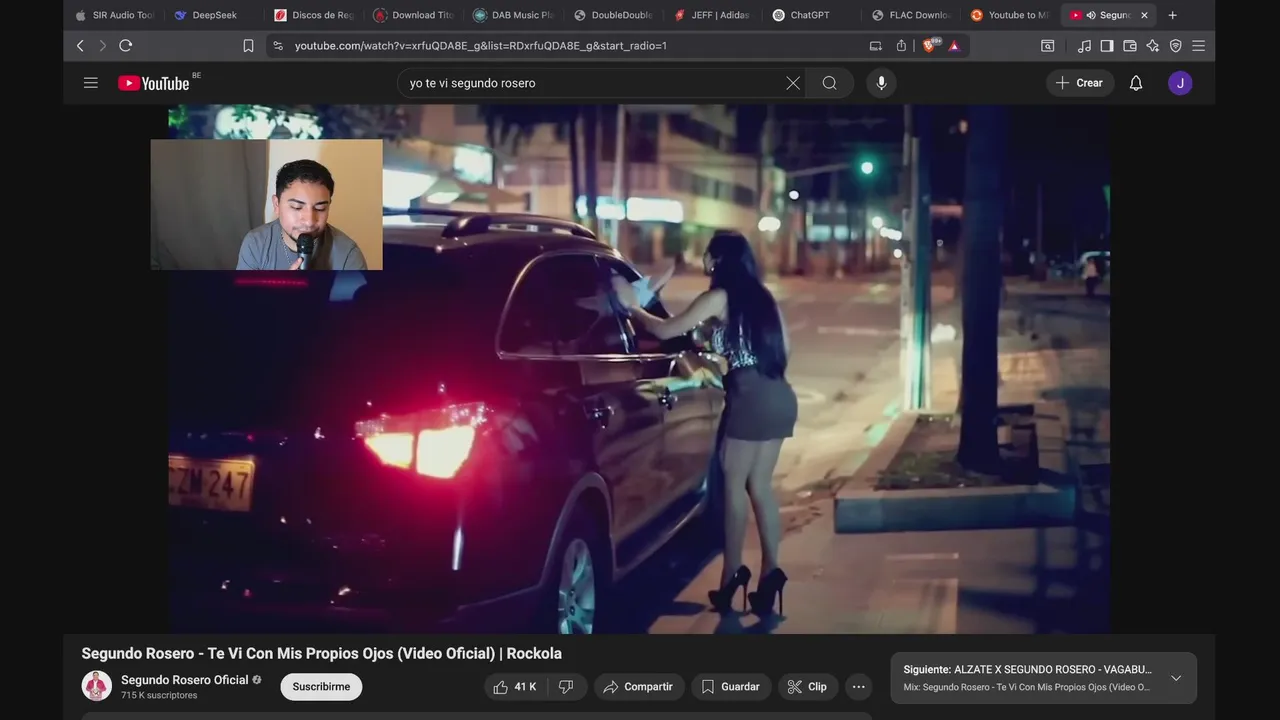Viewport: 1280px width, 720px height.
Task: Toggle the browser sidebar panel
Action: (1107, 45)
